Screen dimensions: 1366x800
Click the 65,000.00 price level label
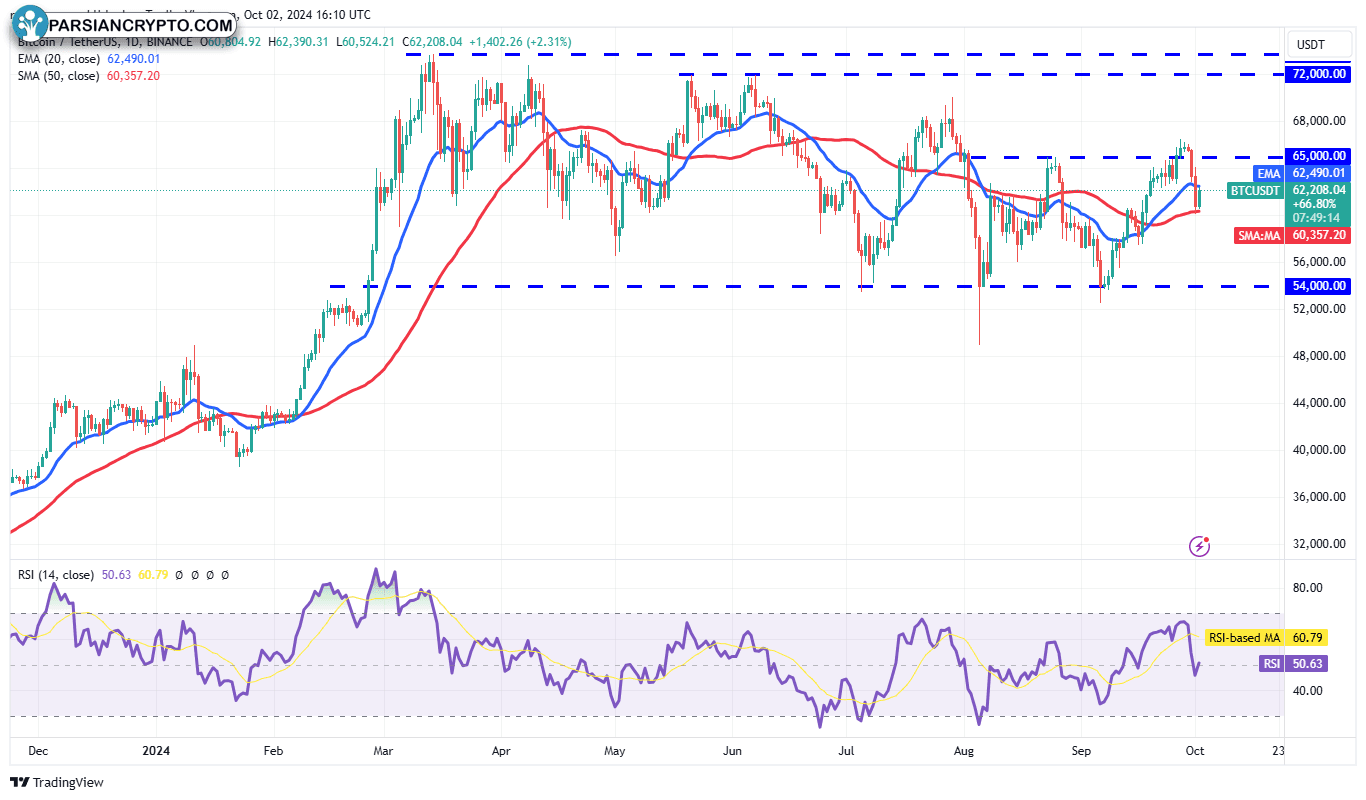[x=1319, y=156]
